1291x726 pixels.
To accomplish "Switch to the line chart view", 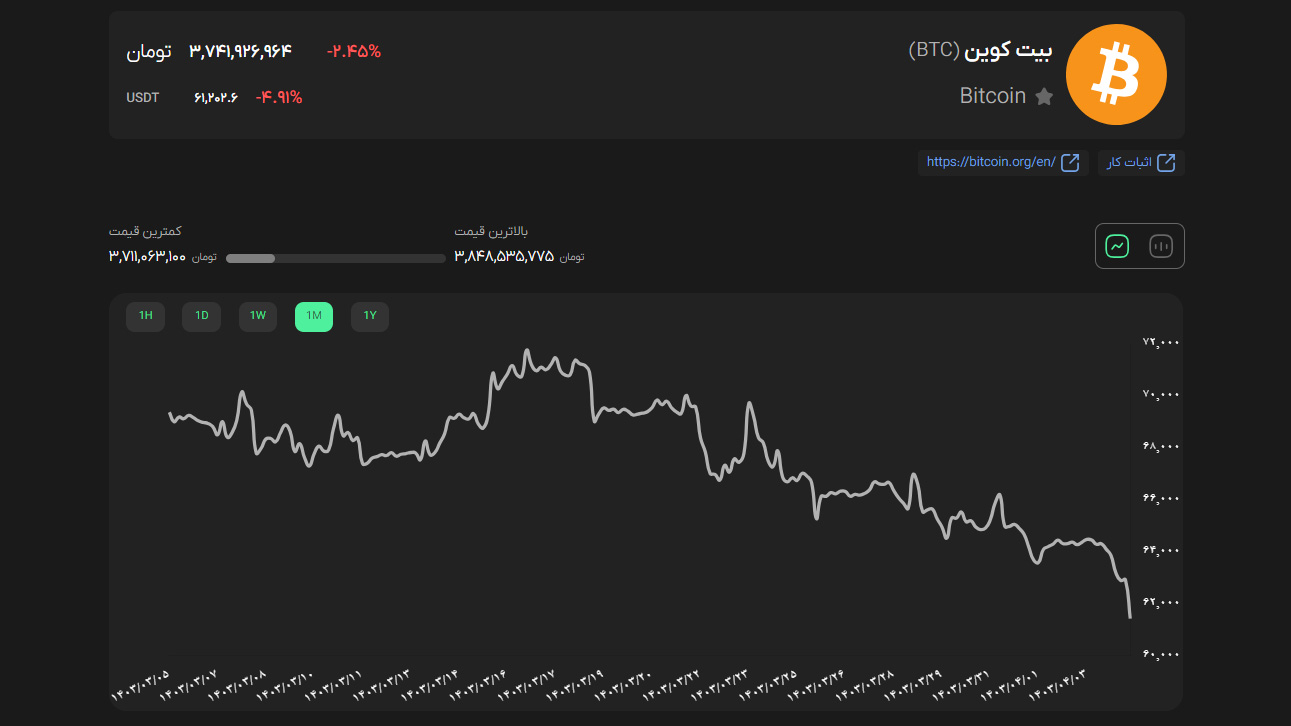I will tap(1117, 246).
